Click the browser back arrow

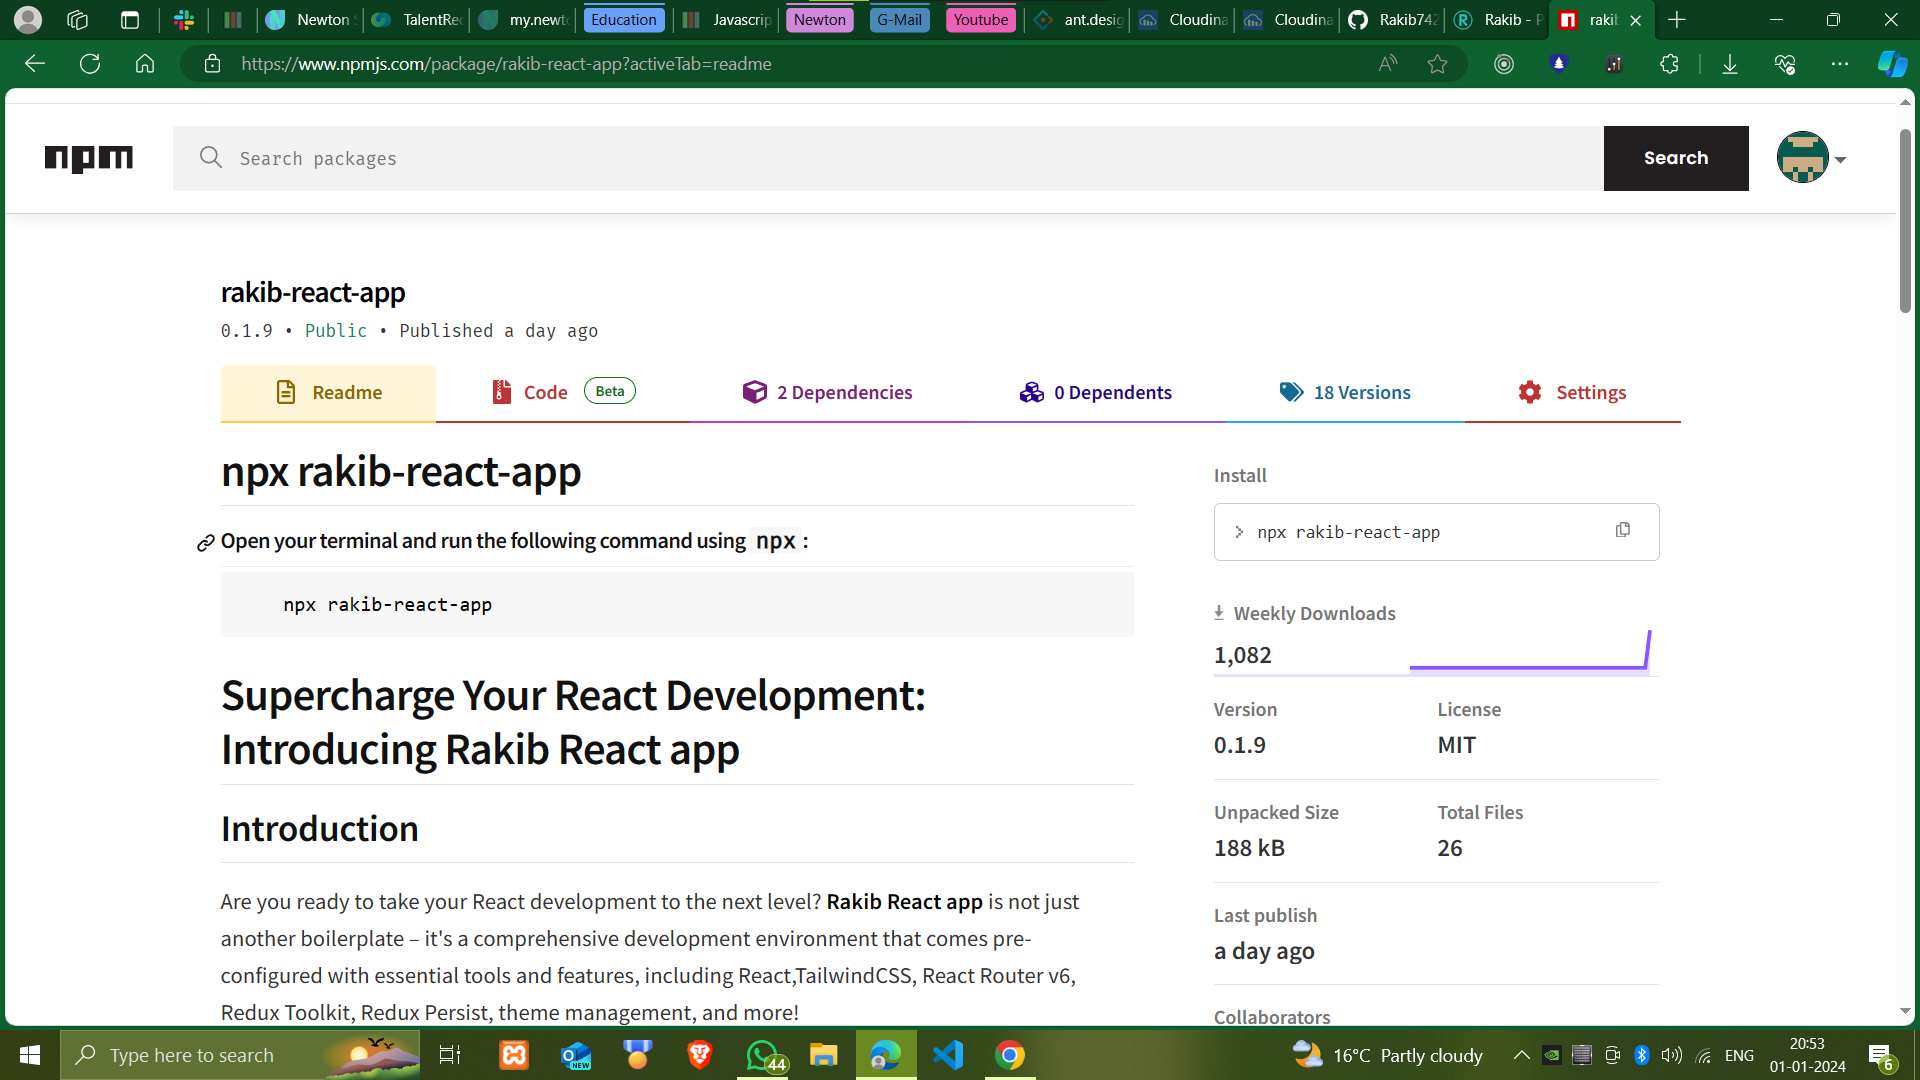35,64
